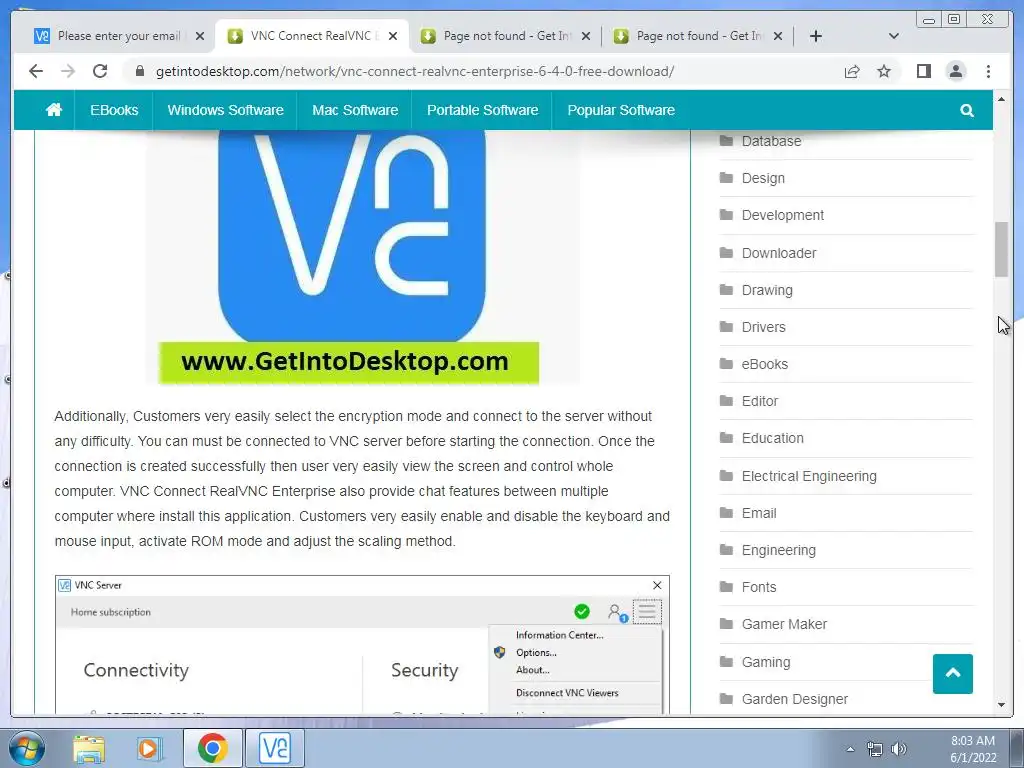Open the Engineering category link
The height and width of the screenshot is (768, 1024).
pos(778,551)
